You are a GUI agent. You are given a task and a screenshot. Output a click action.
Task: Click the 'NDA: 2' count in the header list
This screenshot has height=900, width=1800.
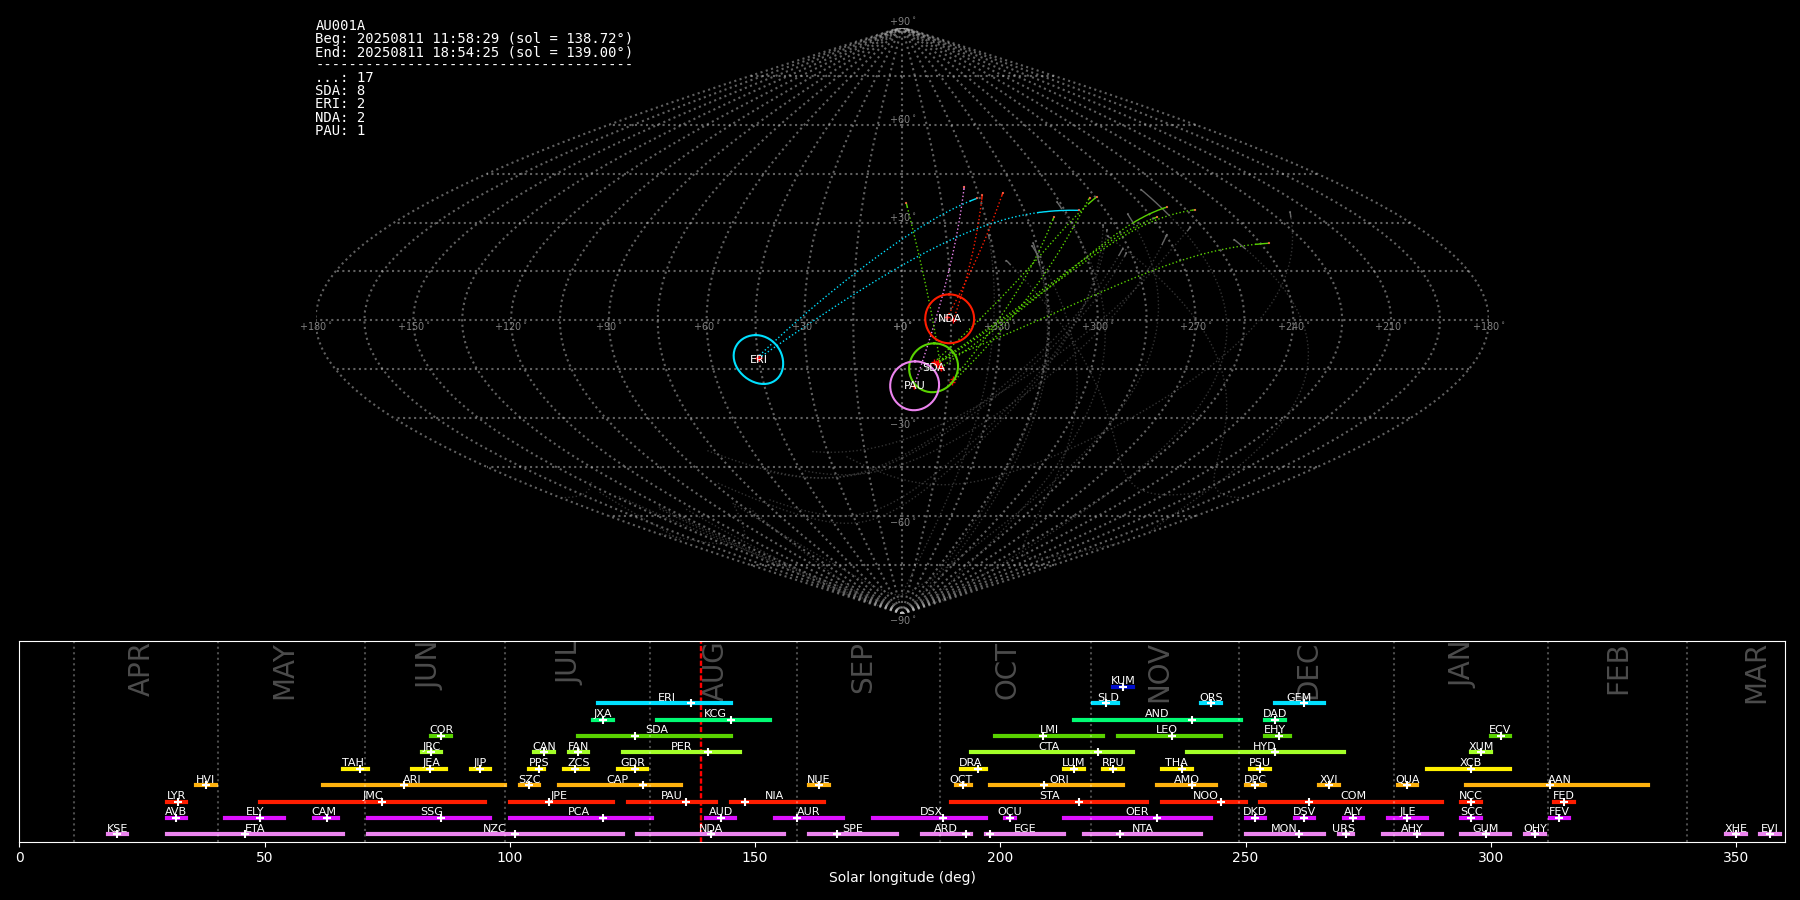pos(340,118)
